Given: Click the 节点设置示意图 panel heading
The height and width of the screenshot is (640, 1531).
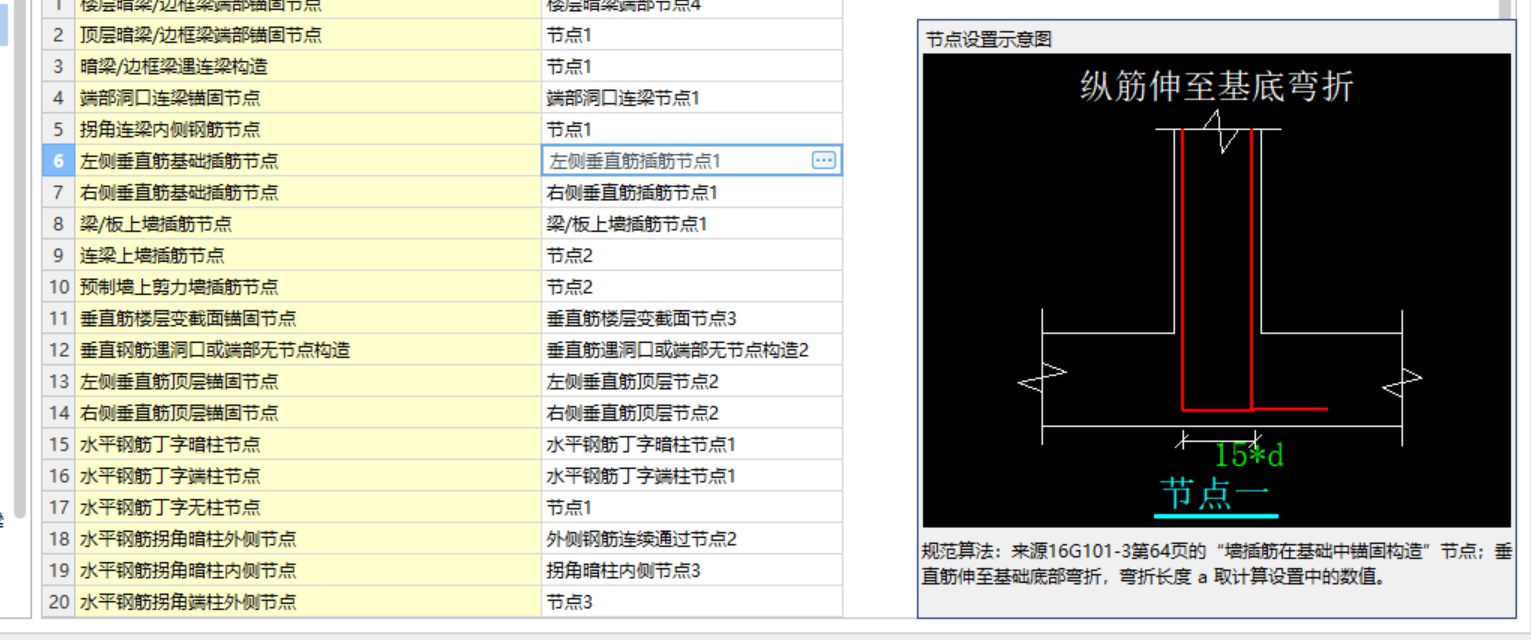Looking at the screenshot, I should 989,40.
